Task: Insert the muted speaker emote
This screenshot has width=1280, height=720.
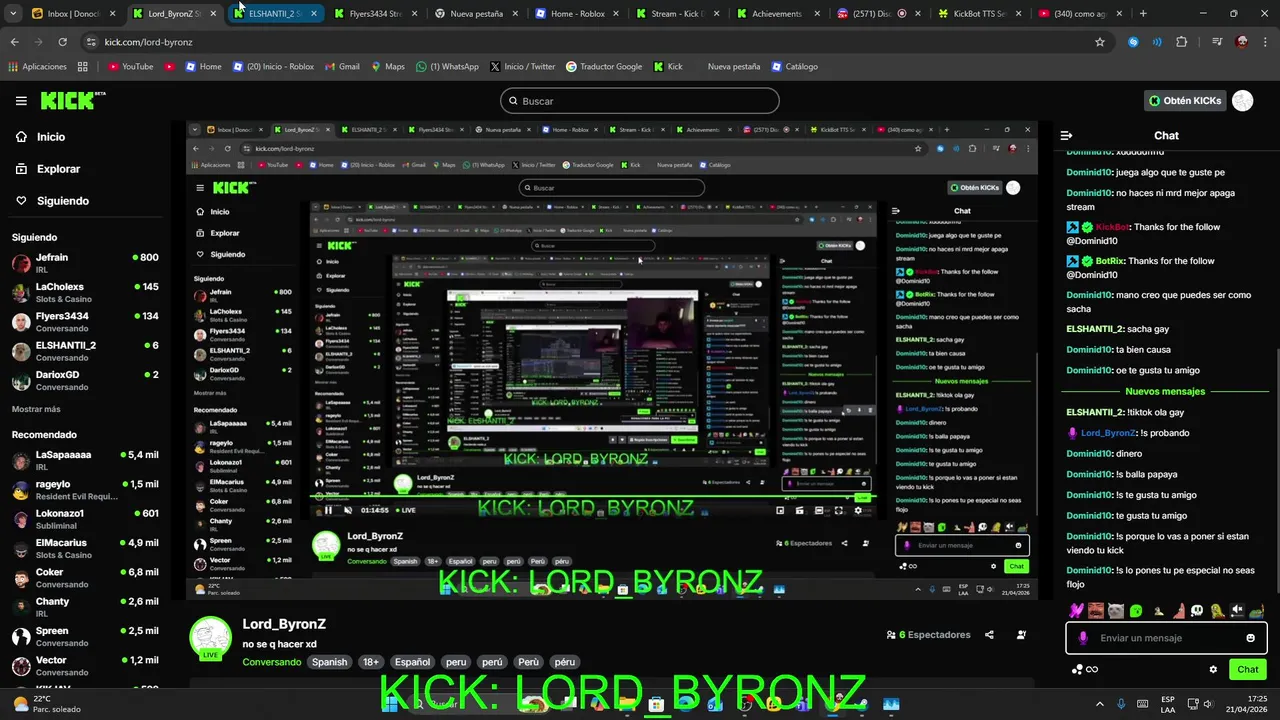Action: point(1237,611)
